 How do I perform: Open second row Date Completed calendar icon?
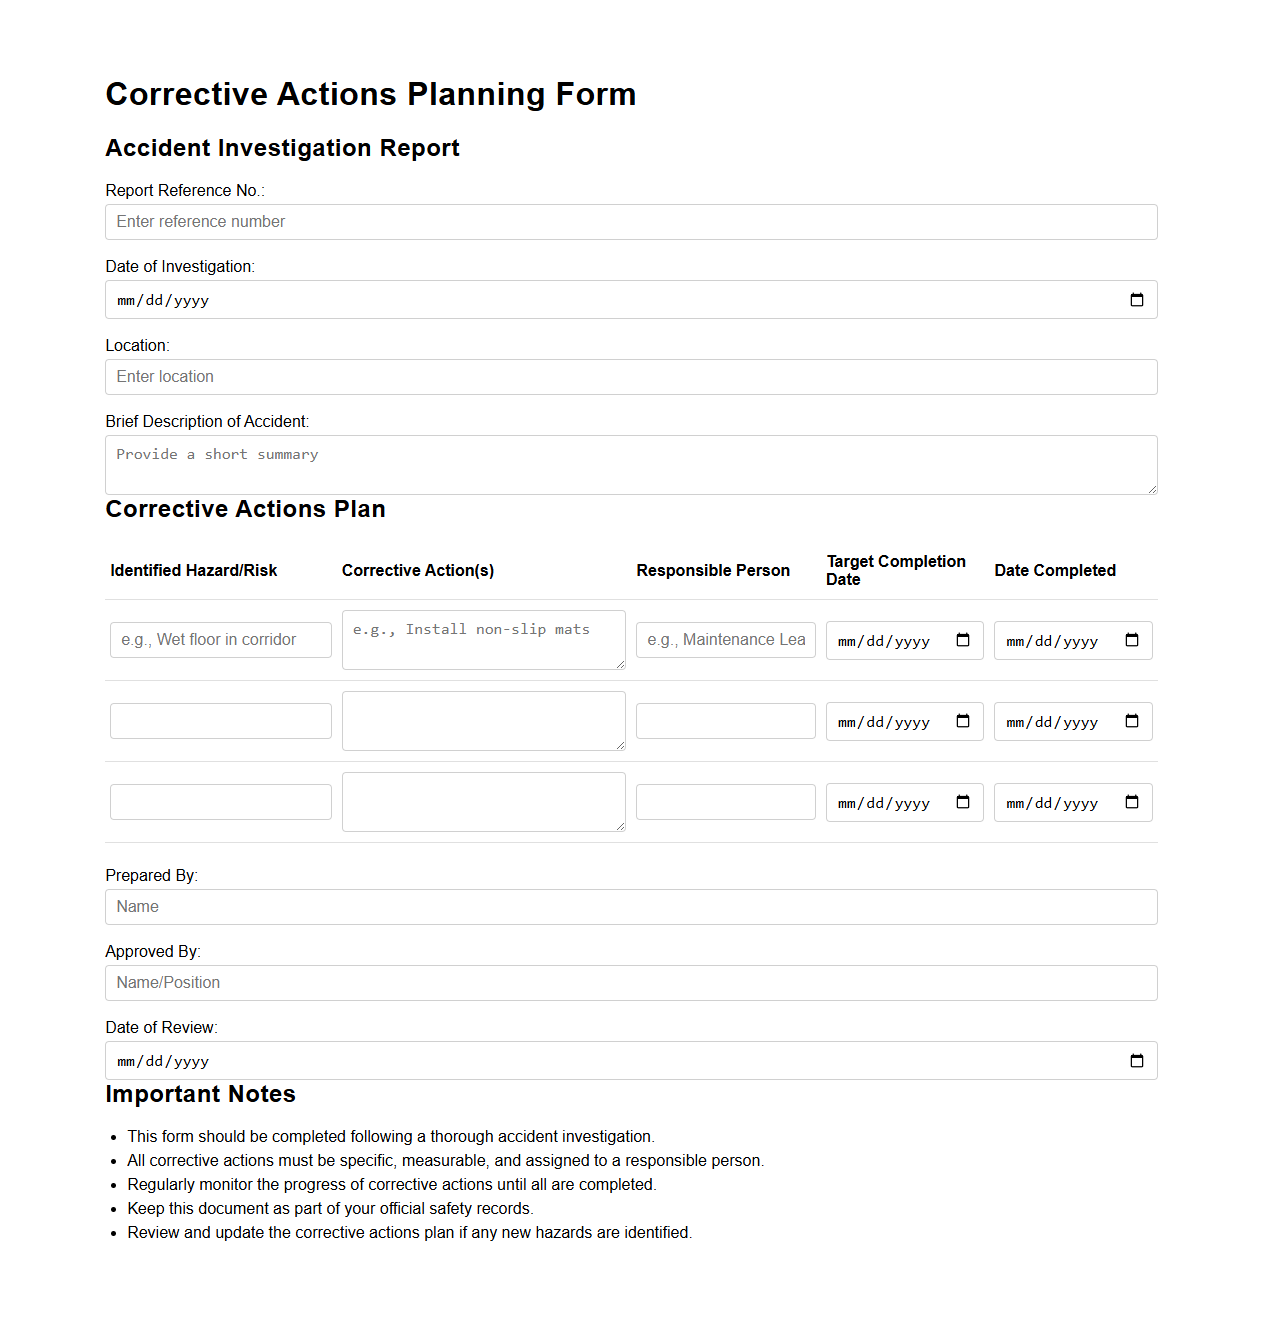pyautogui.click(x=1132, y=722)
